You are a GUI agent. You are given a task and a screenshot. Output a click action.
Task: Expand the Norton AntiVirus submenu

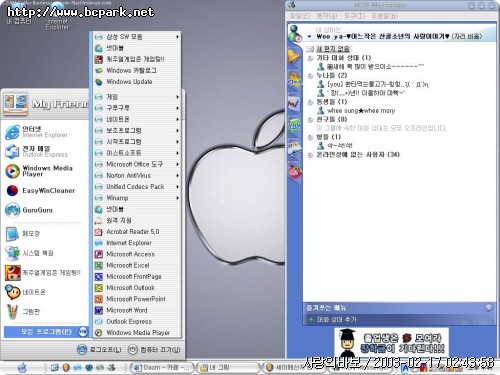coord(137,176)
